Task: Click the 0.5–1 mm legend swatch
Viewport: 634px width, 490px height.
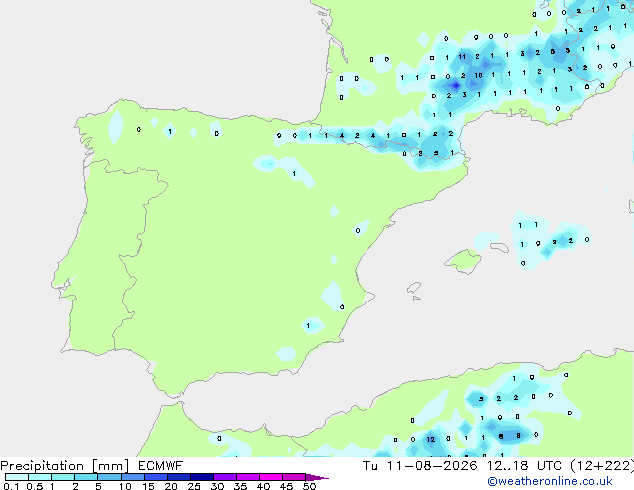Action: pyautogui.click(x=40, y=477)
